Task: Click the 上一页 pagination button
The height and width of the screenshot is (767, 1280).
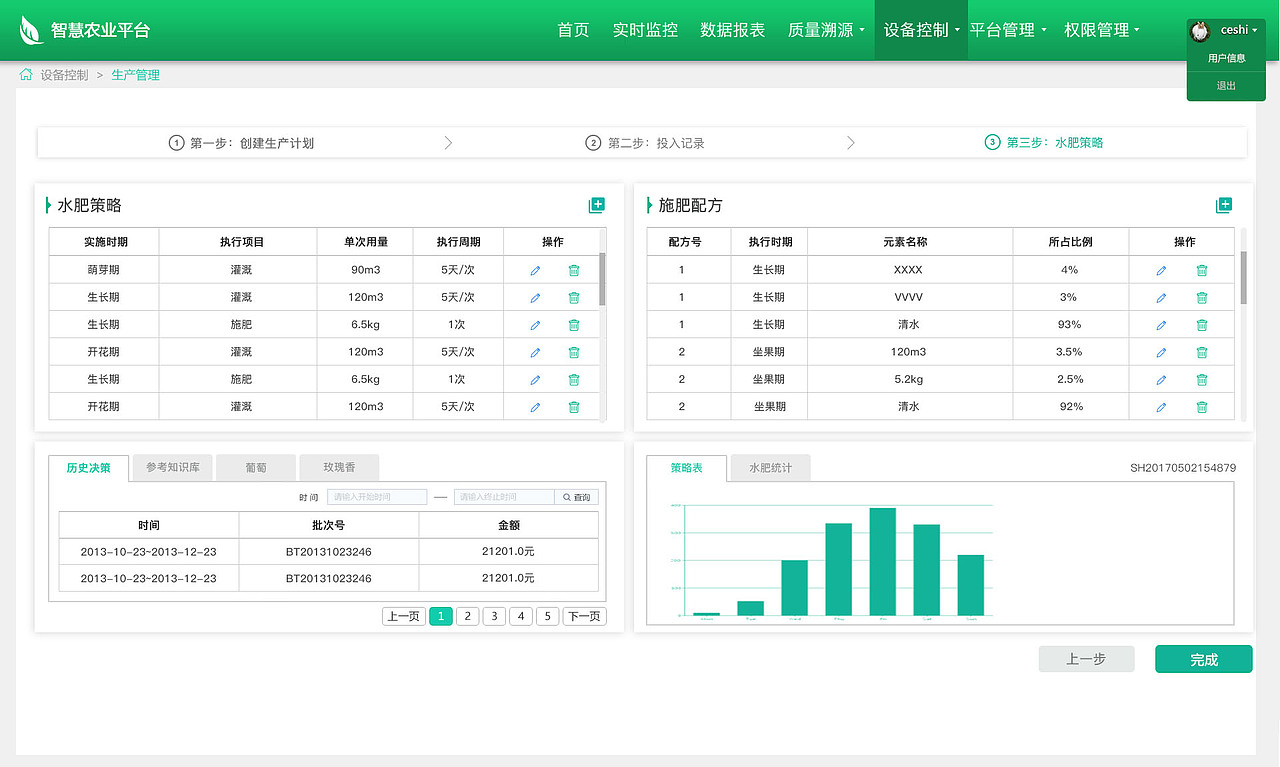Action: pos(404,616)
